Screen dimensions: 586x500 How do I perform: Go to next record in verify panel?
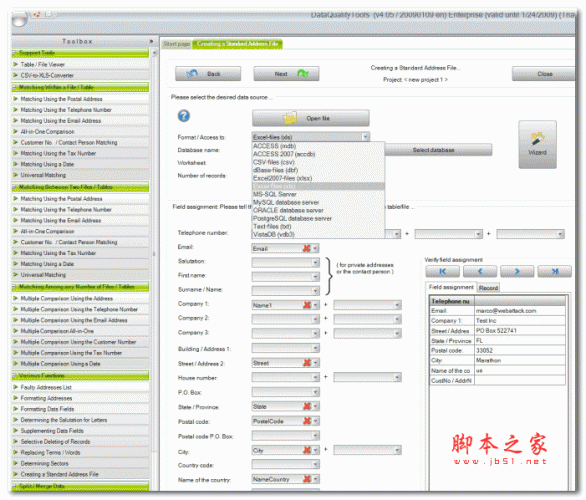[x=517, y=271]
